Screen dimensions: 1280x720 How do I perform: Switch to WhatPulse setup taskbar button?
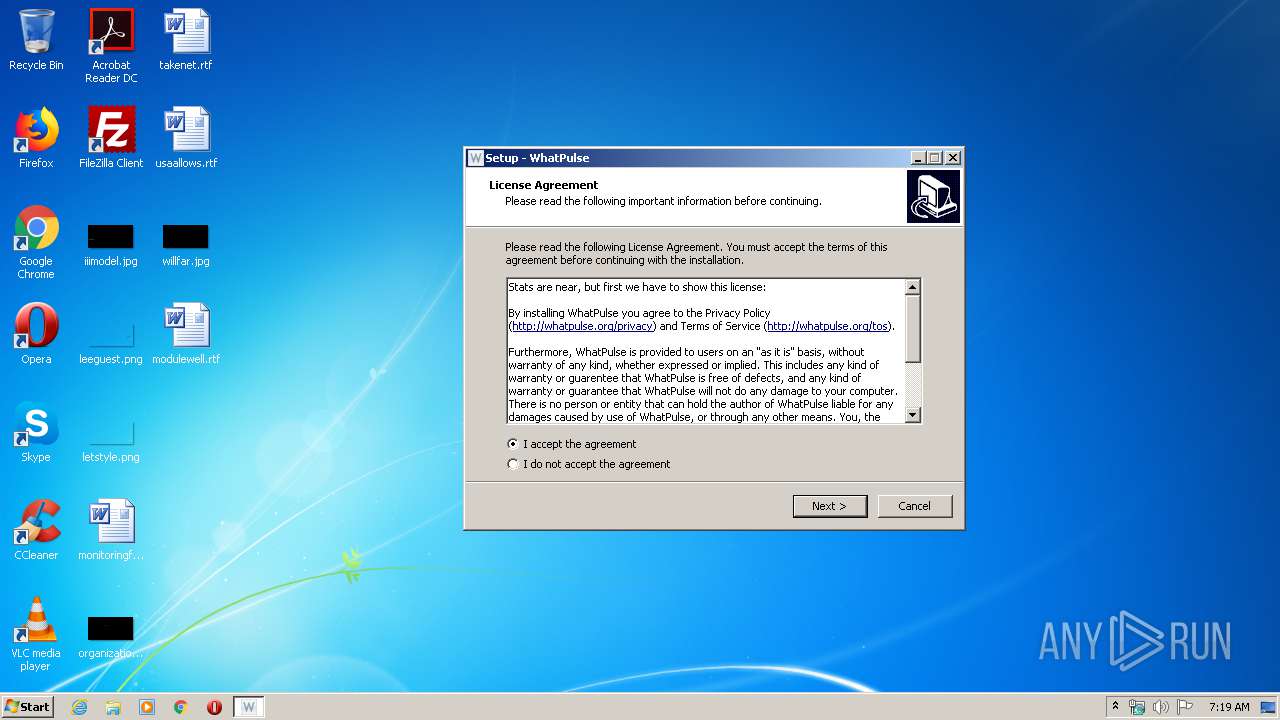point(249,707)
